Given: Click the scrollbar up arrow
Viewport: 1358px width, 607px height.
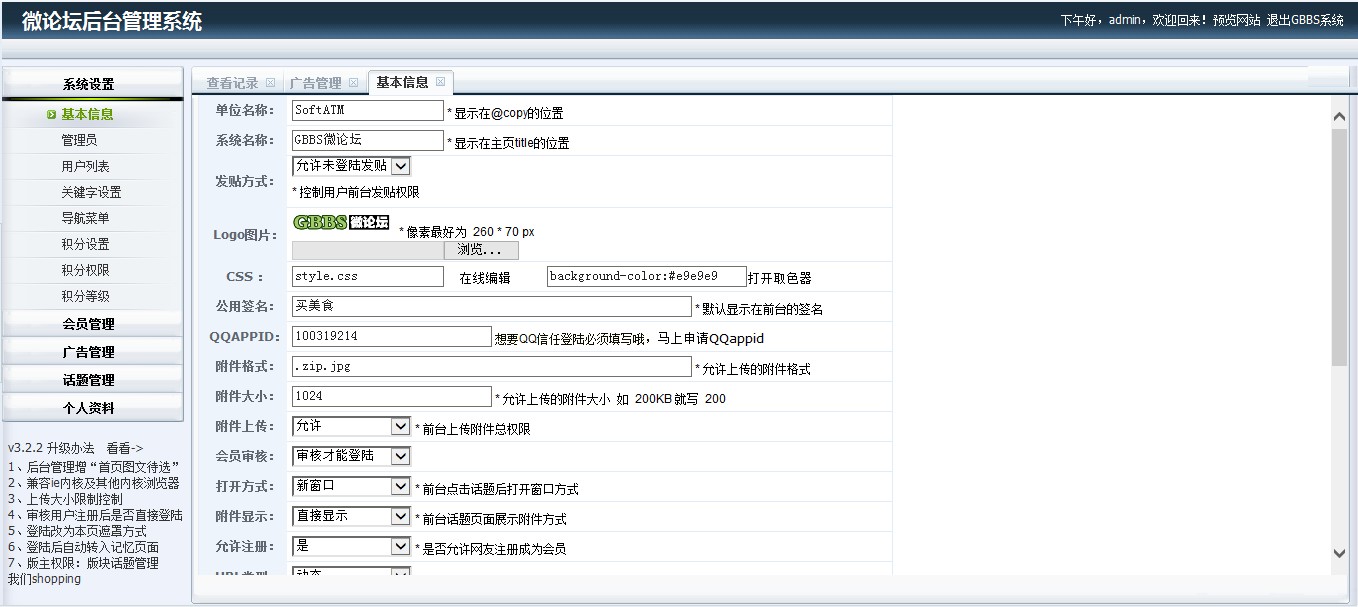Looking at the screenshot, I should pos(1340,117).
